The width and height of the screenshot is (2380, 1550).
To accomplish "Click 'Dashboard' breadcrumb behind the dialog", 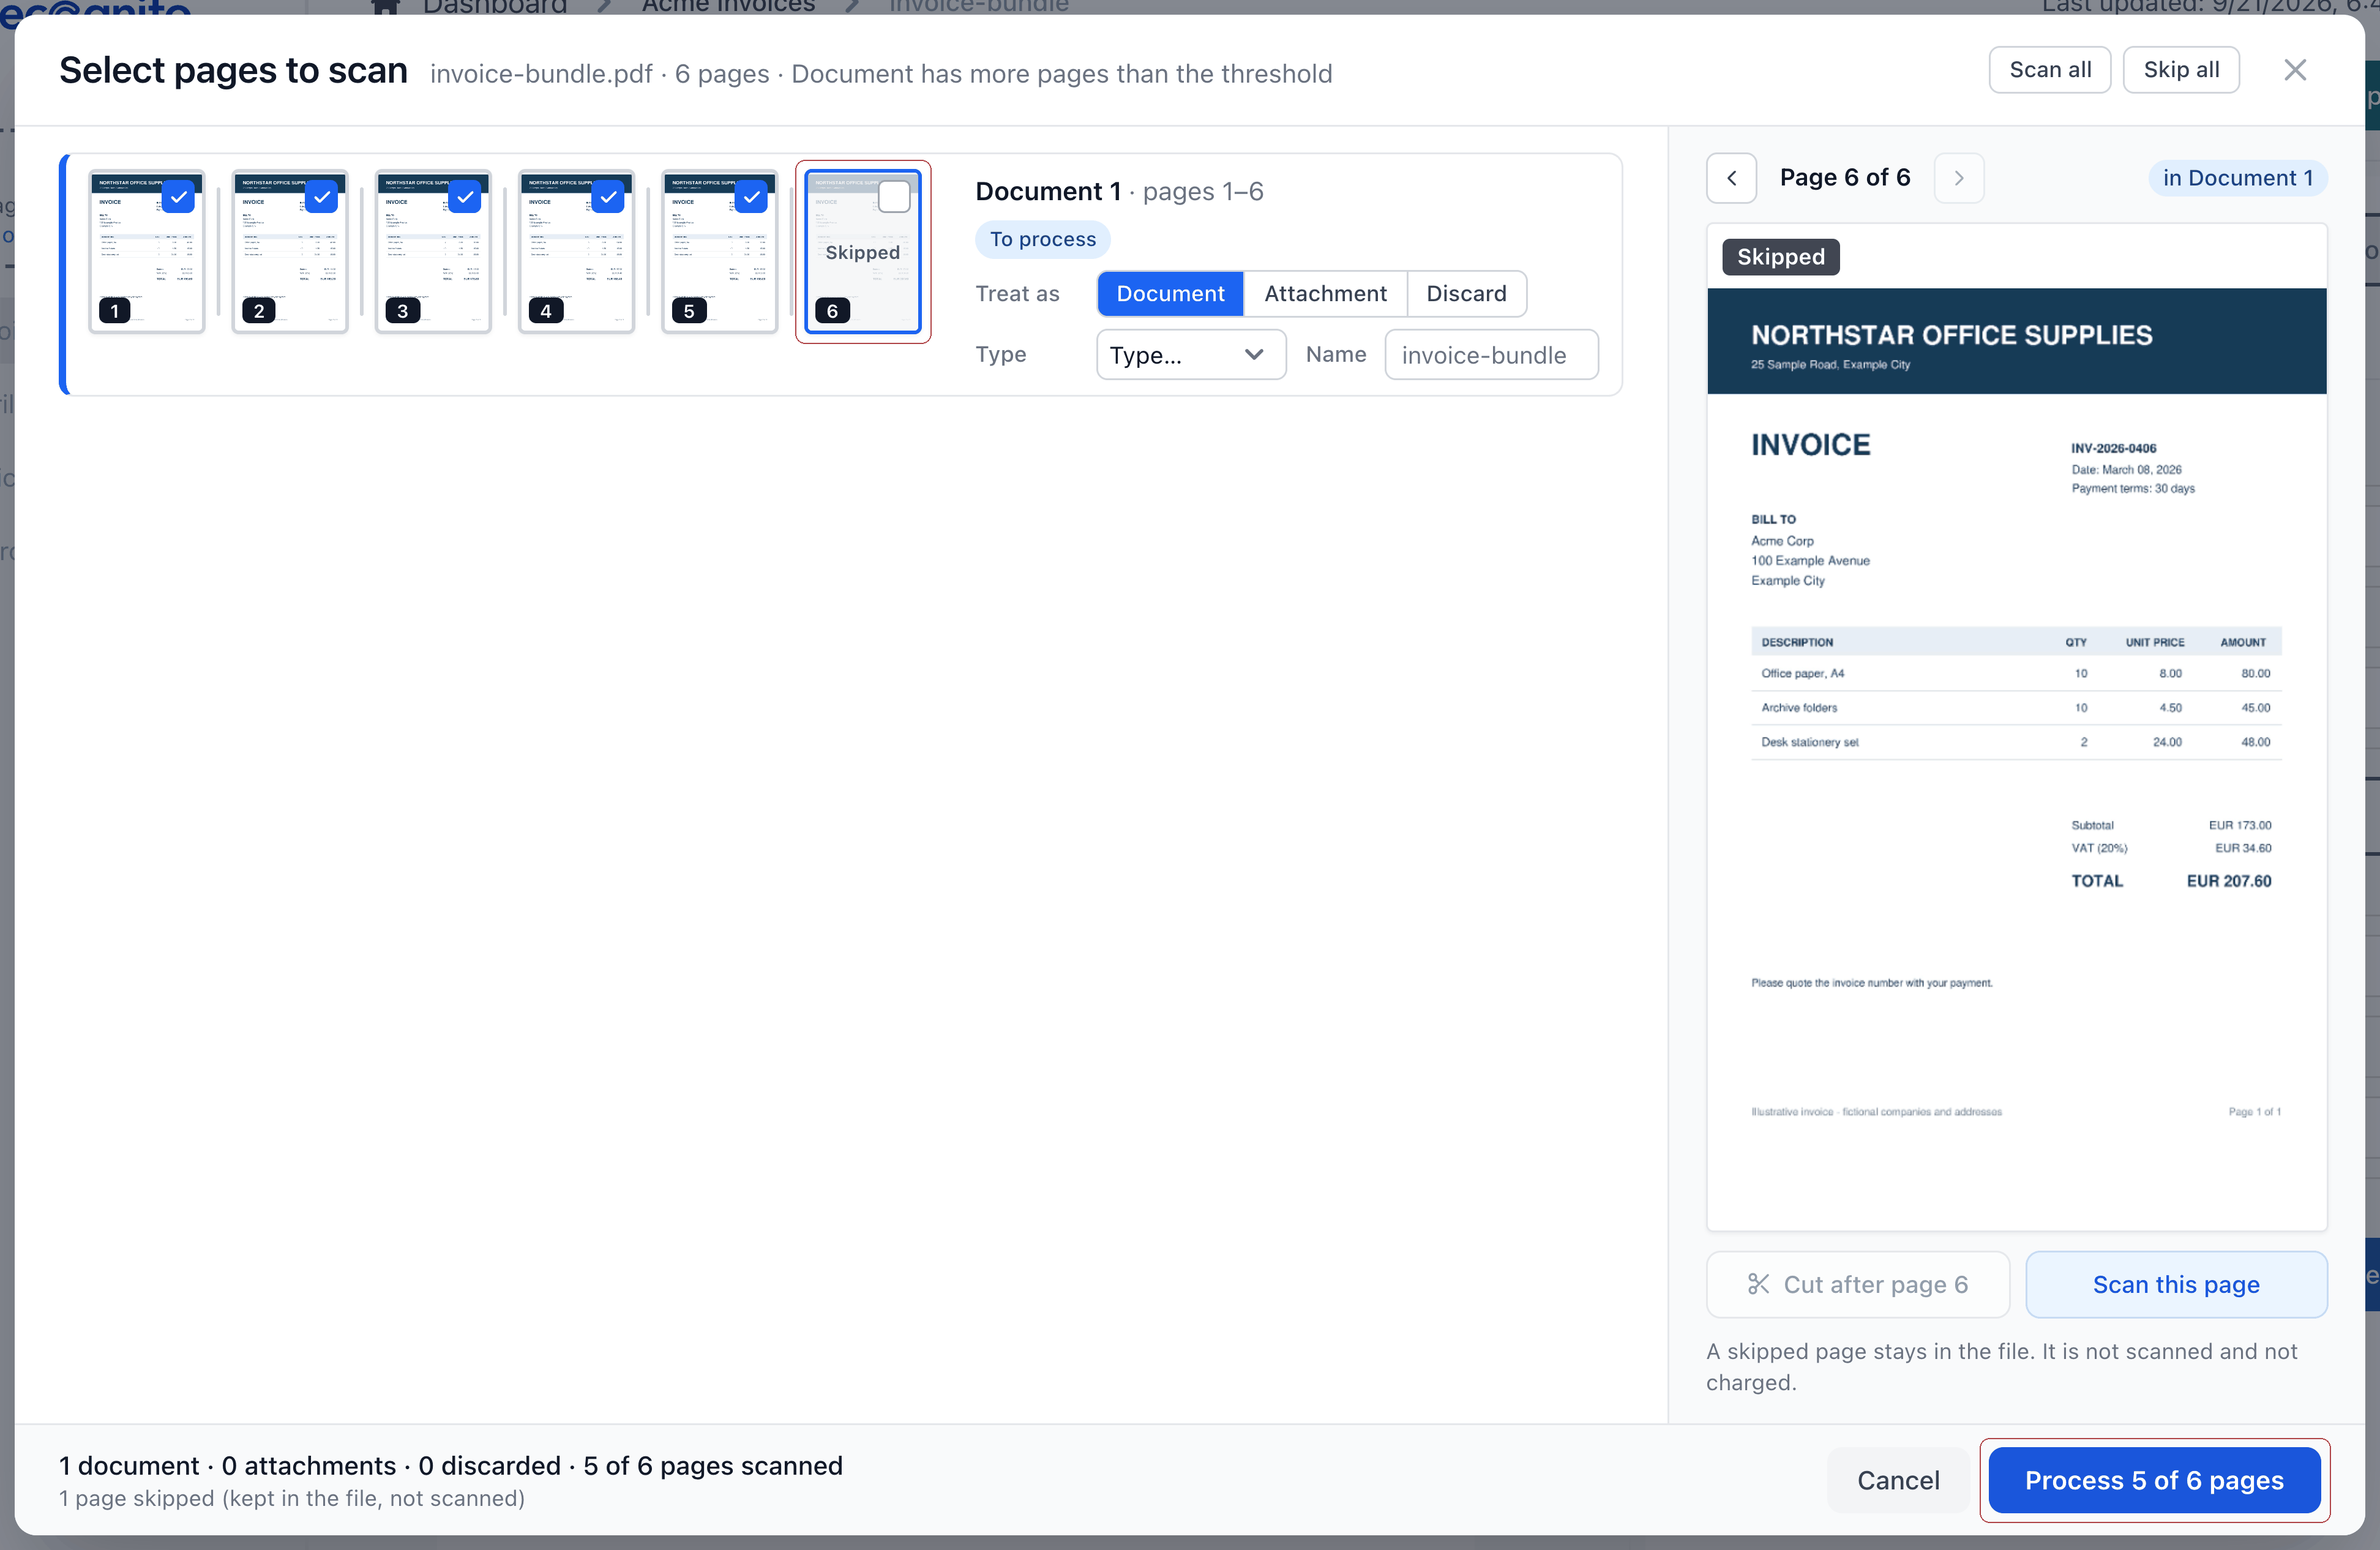I will (x=495, y=6).
